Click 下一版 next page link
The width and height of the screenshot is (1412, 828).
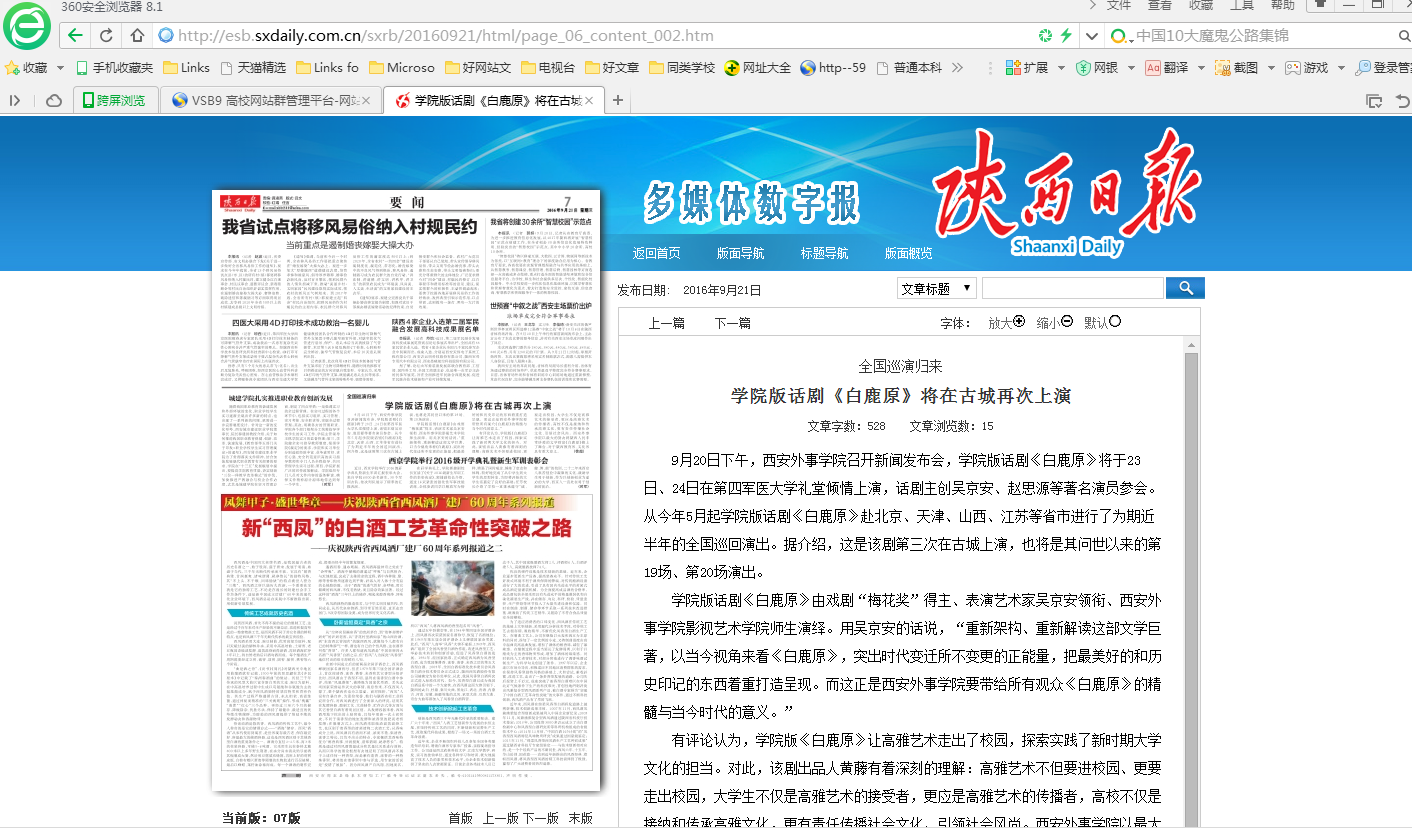(x=541, y=818)
